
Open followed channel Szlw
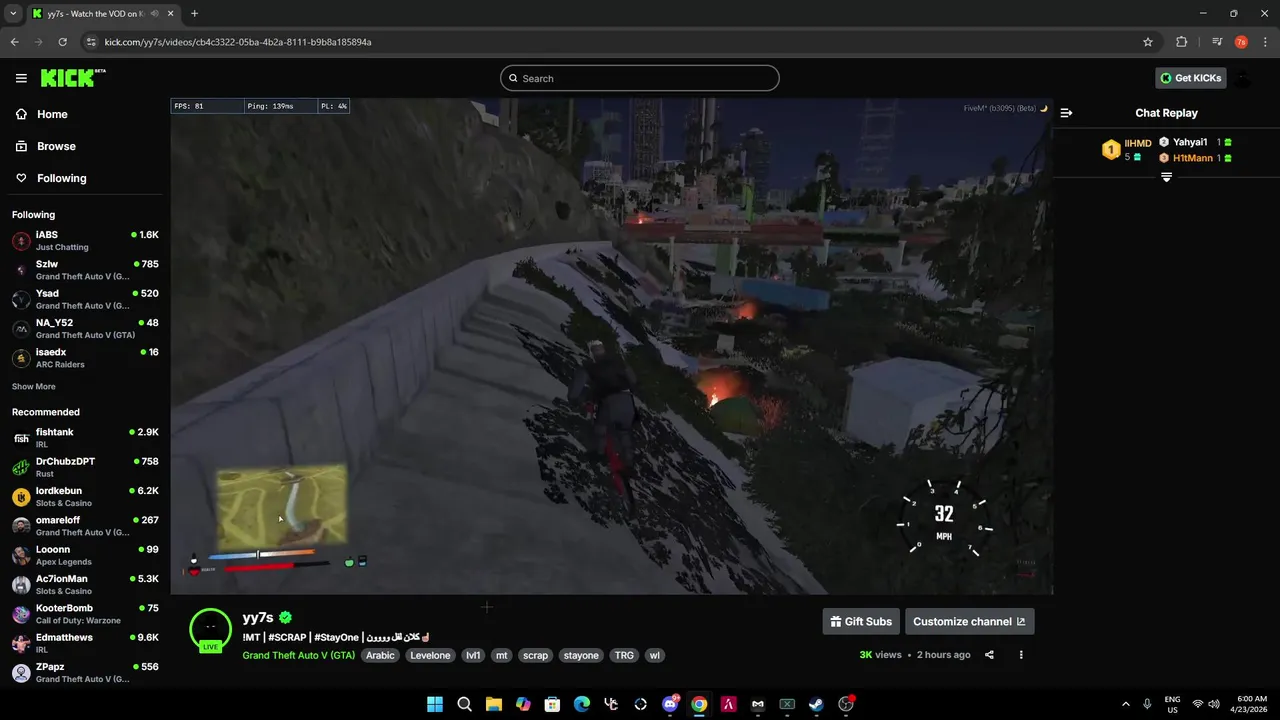pyautogui.click(x=85, y=270)
